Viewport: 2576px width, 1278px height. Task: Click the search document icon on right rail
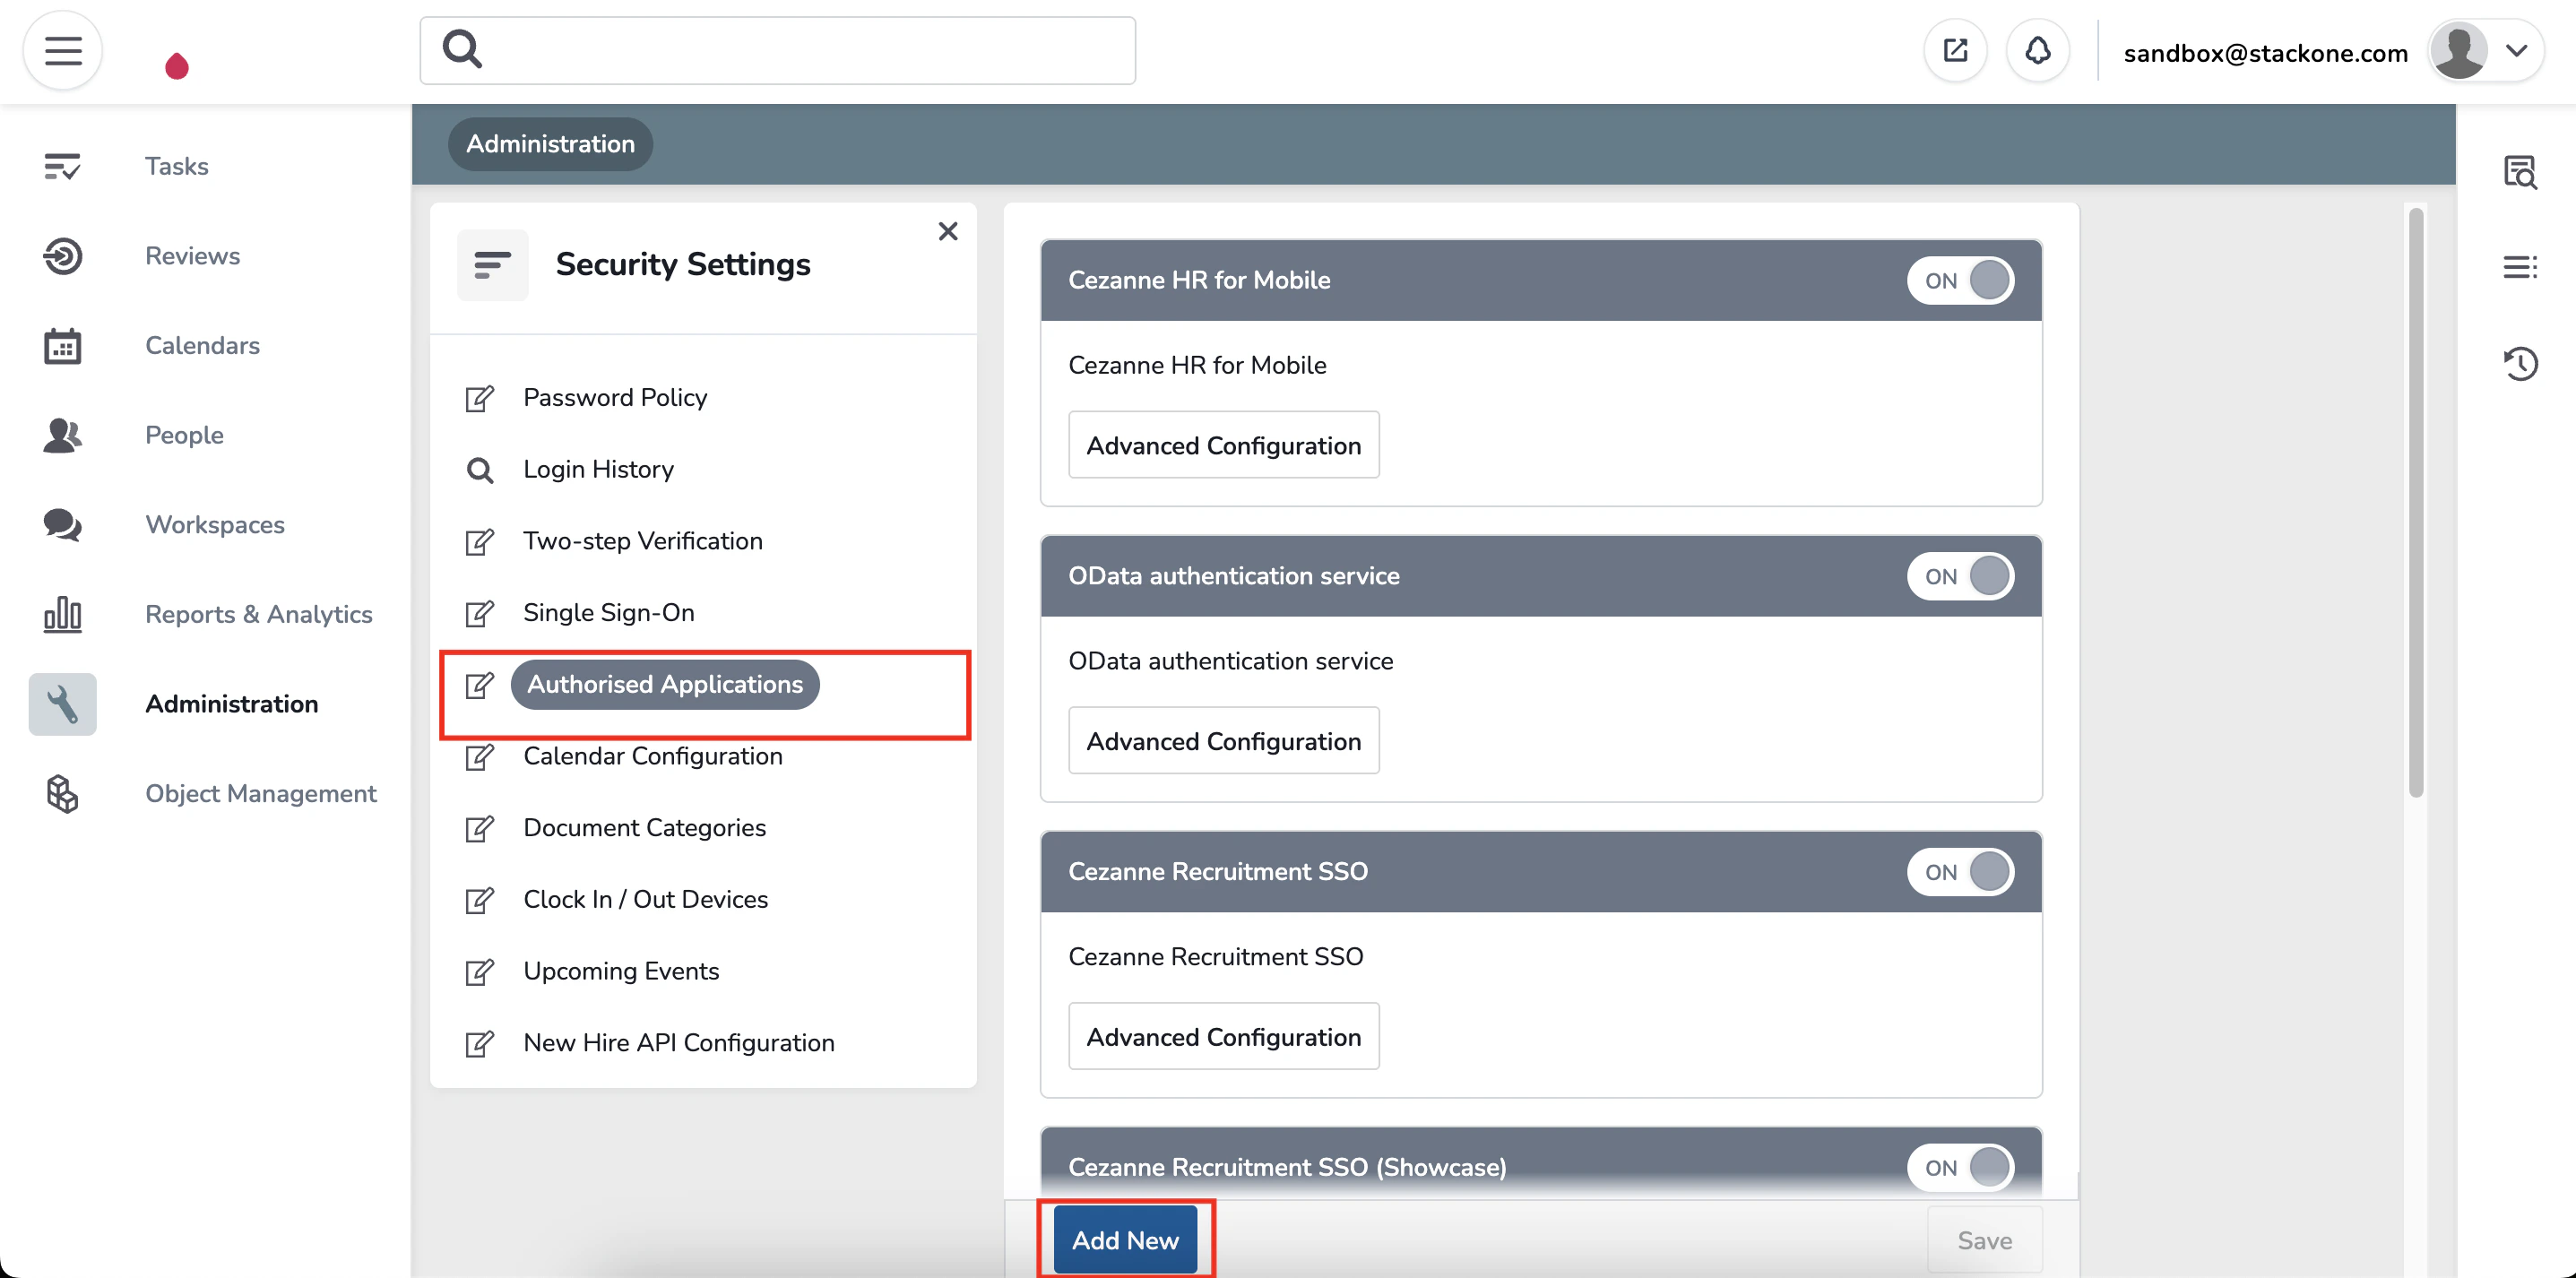[x=2519, y=172]
